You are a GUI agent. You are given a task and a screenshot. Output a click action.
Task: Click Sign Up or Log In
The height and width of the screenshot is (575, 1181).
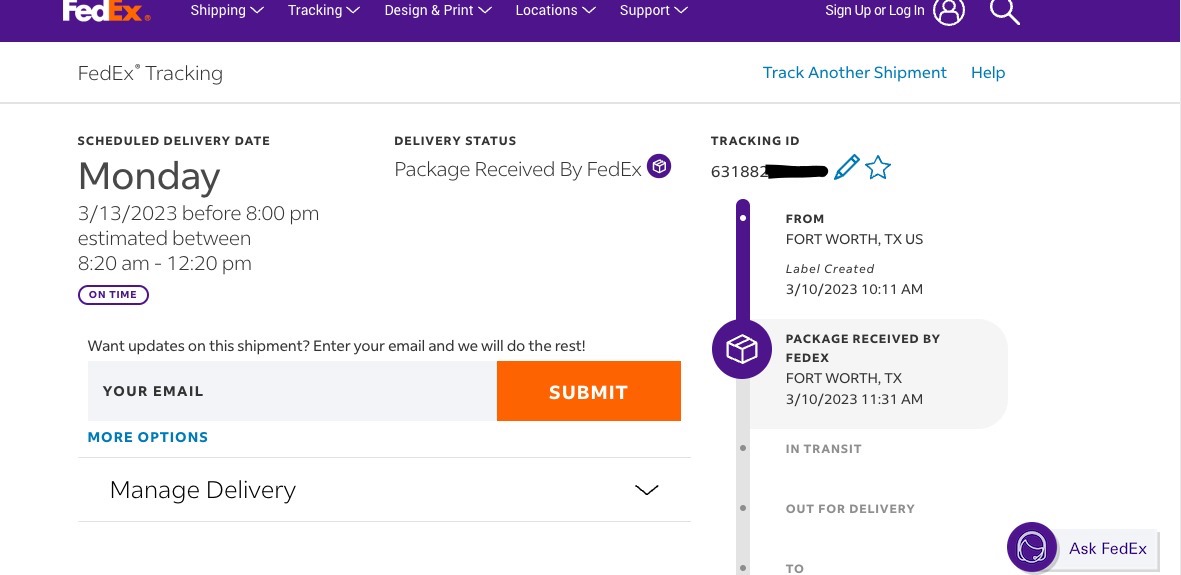pyautogui.click(x=875, y=11)
